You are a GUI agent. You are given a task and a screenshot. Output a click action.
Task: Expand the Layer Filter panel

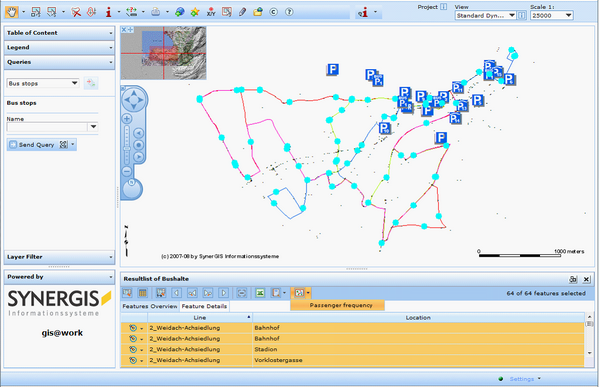tap(59, 257)
